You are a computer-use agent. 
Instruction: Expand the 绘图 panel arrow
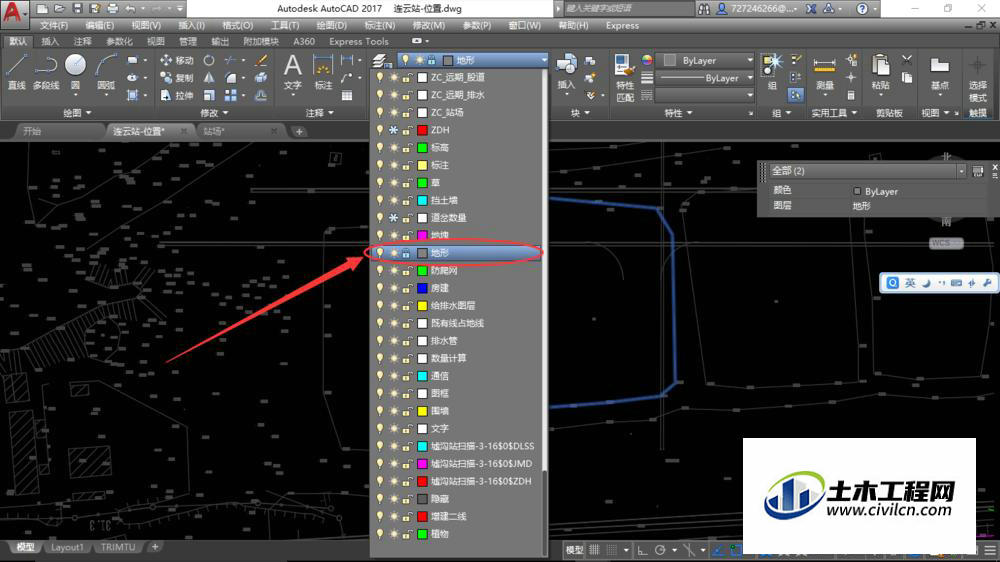coord(89,113)
